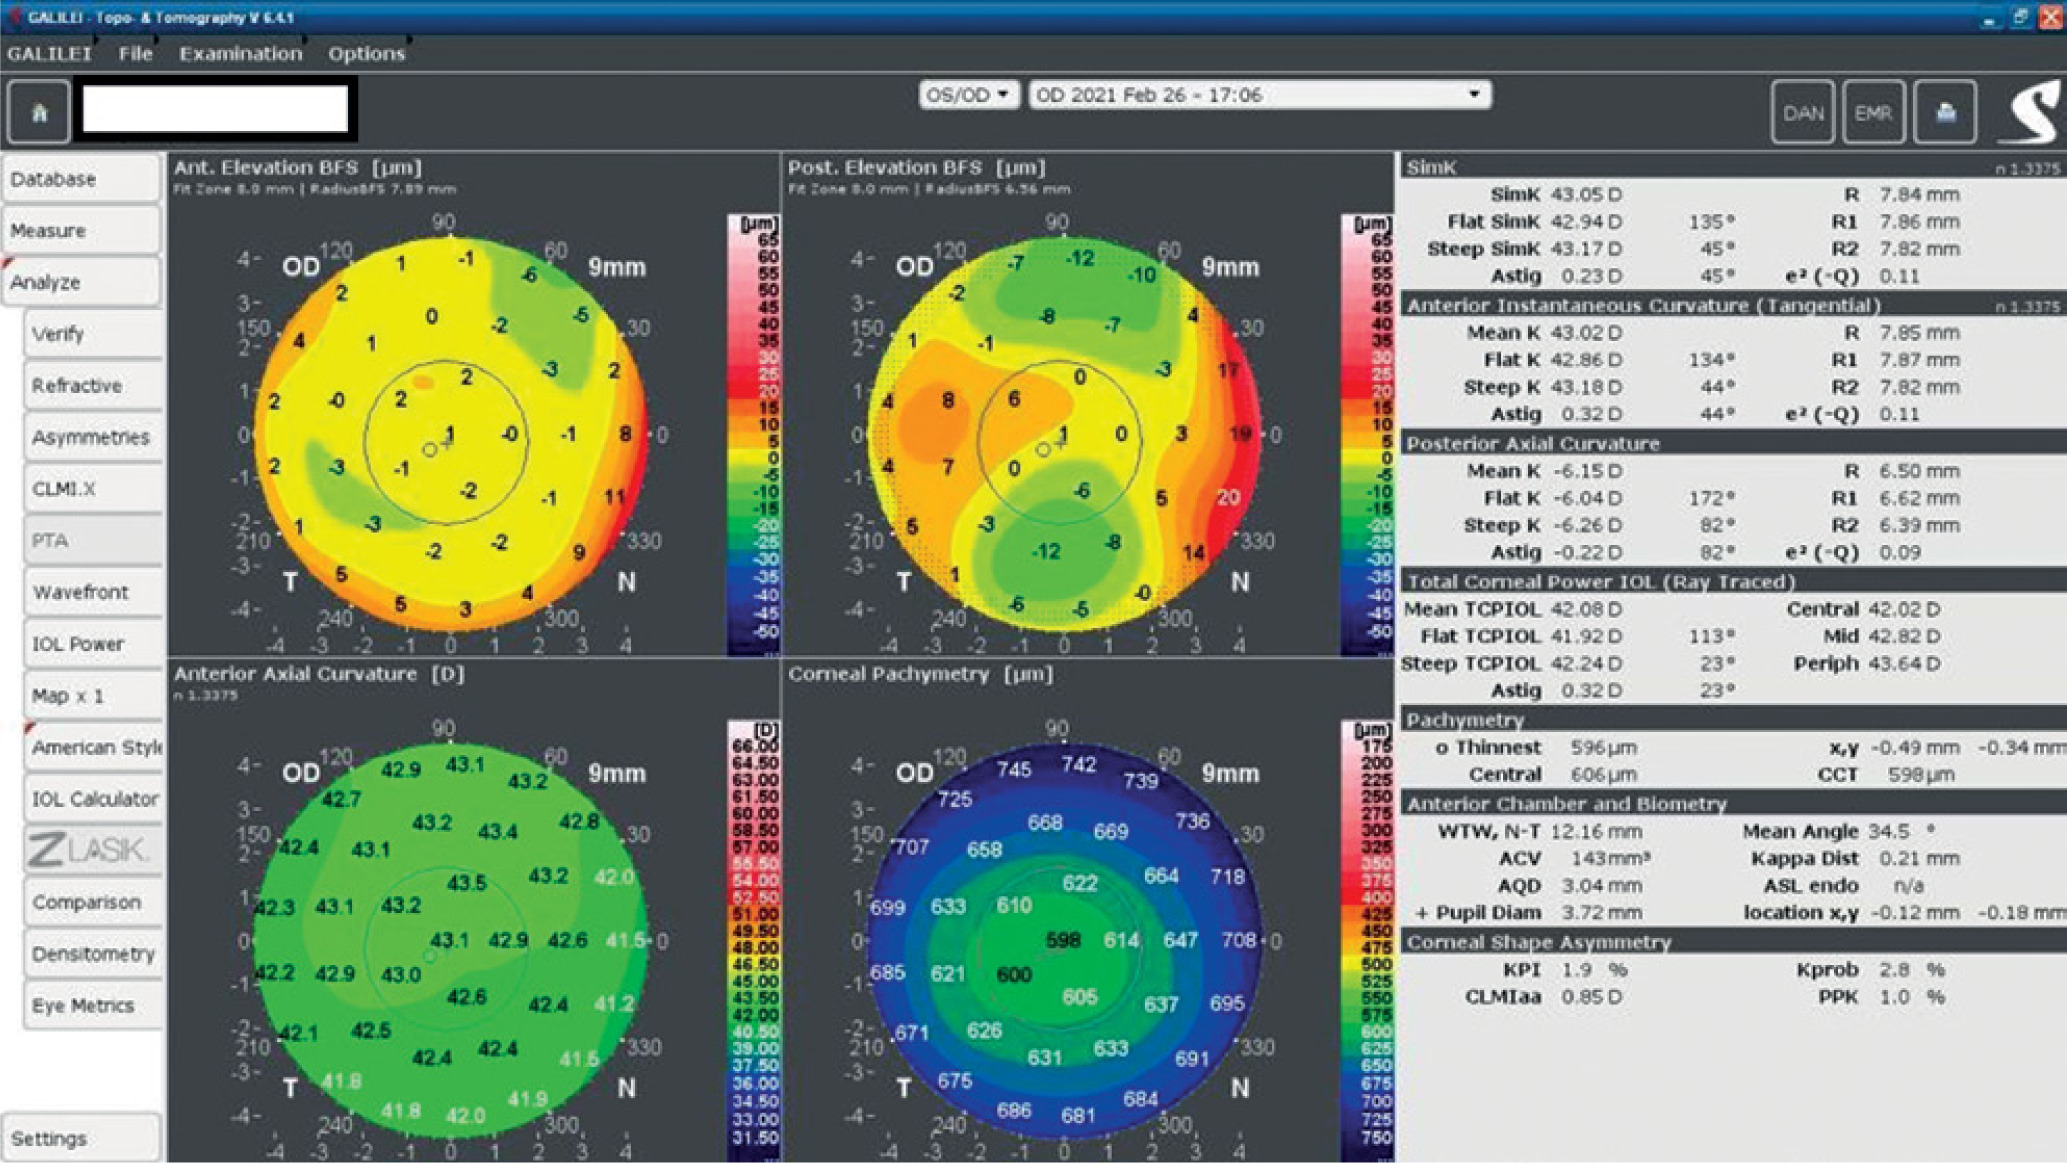Click the Settings button
The image size is (2067, 1163).
coord(80,1138)
